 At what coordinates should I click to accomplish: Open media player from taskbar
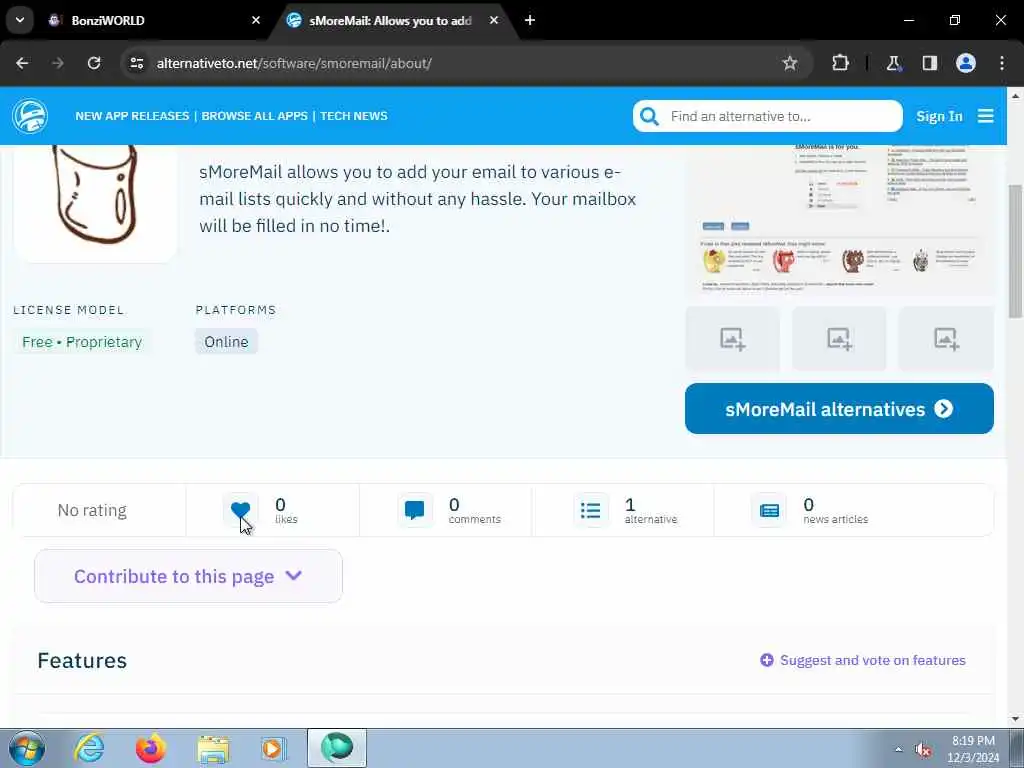[x=273, y=748]
